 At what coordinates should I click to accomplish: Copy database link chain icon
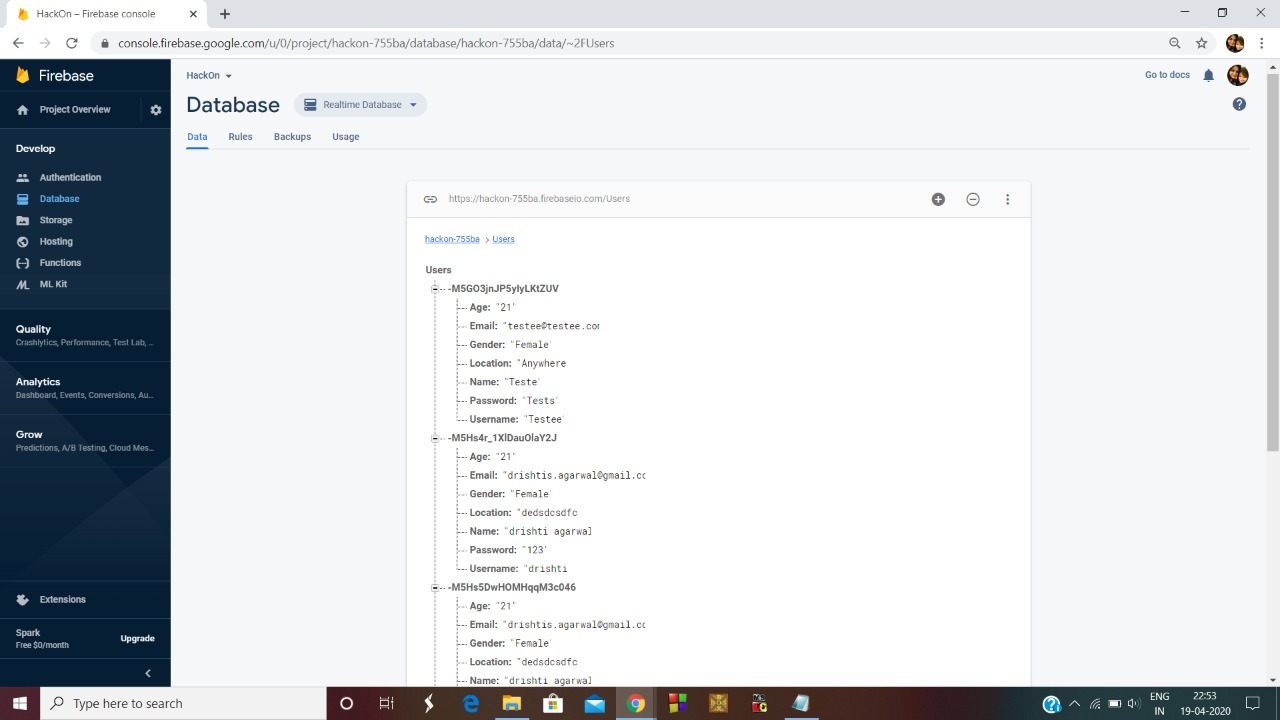[x=430, y=199]
